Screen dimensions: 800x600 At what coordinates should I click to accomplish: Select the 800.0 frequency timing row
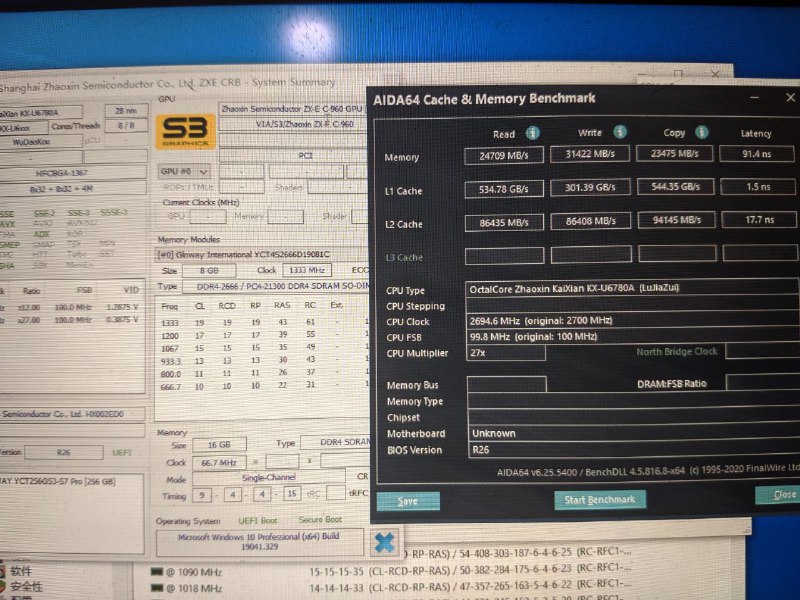point(262,373)
